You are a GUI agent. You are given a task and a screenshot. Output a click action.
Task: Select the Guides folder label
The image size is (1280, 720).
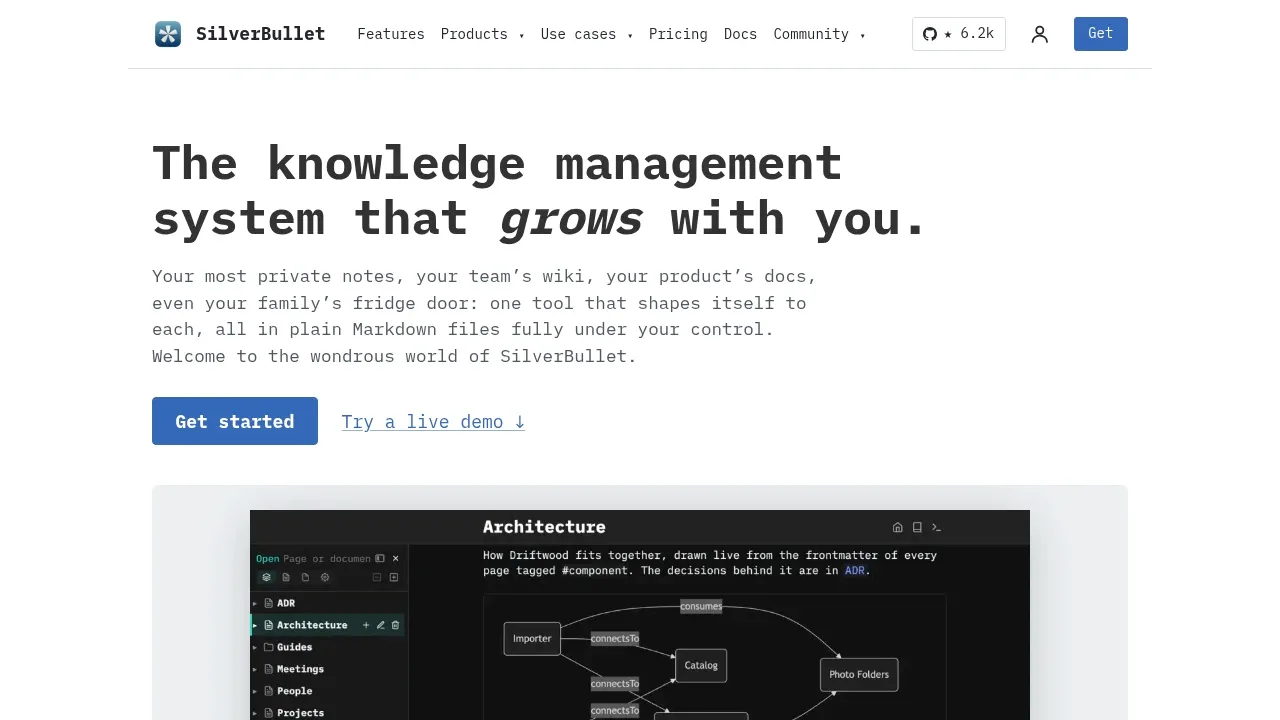click(x=294, y=647)
